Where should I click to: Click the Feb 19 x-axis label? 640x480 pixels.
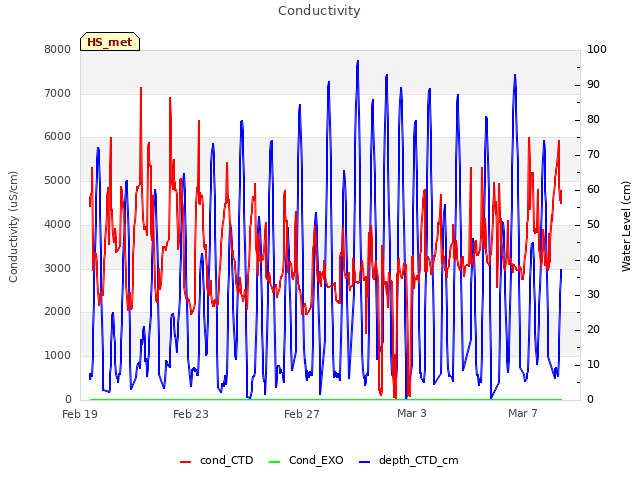click(80, 414)
